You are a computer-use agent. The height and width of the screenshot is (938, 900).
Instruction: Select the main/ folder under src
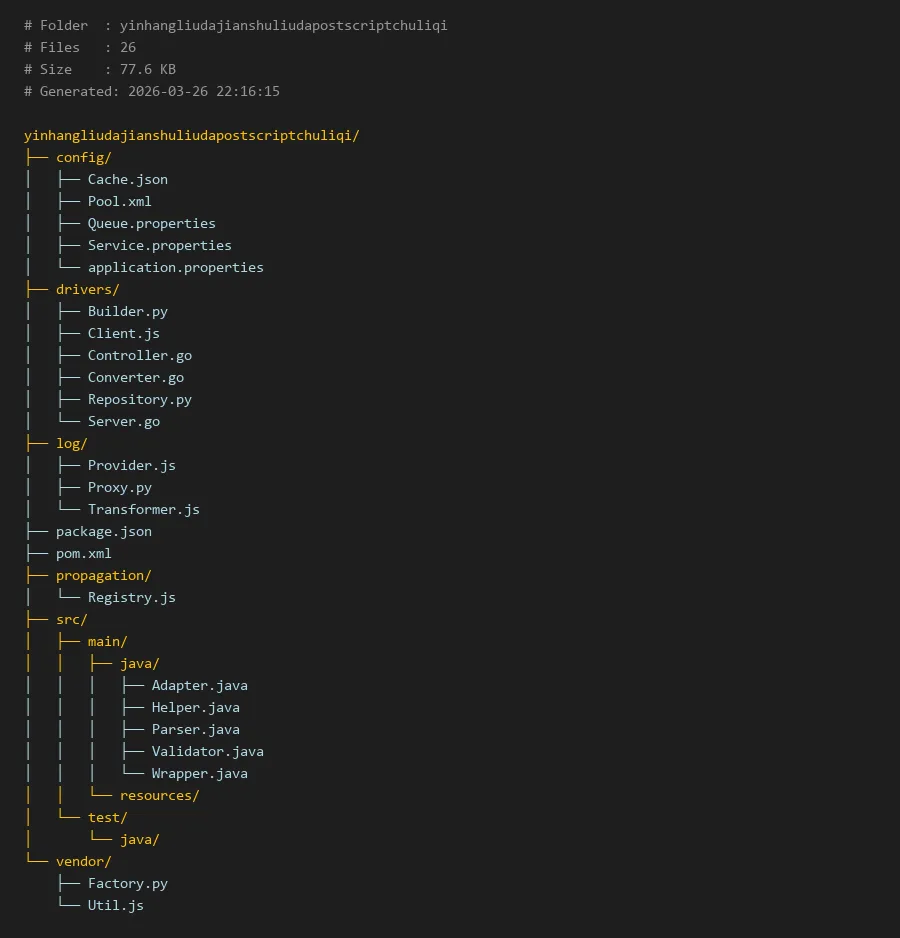[x=107, y=642]
